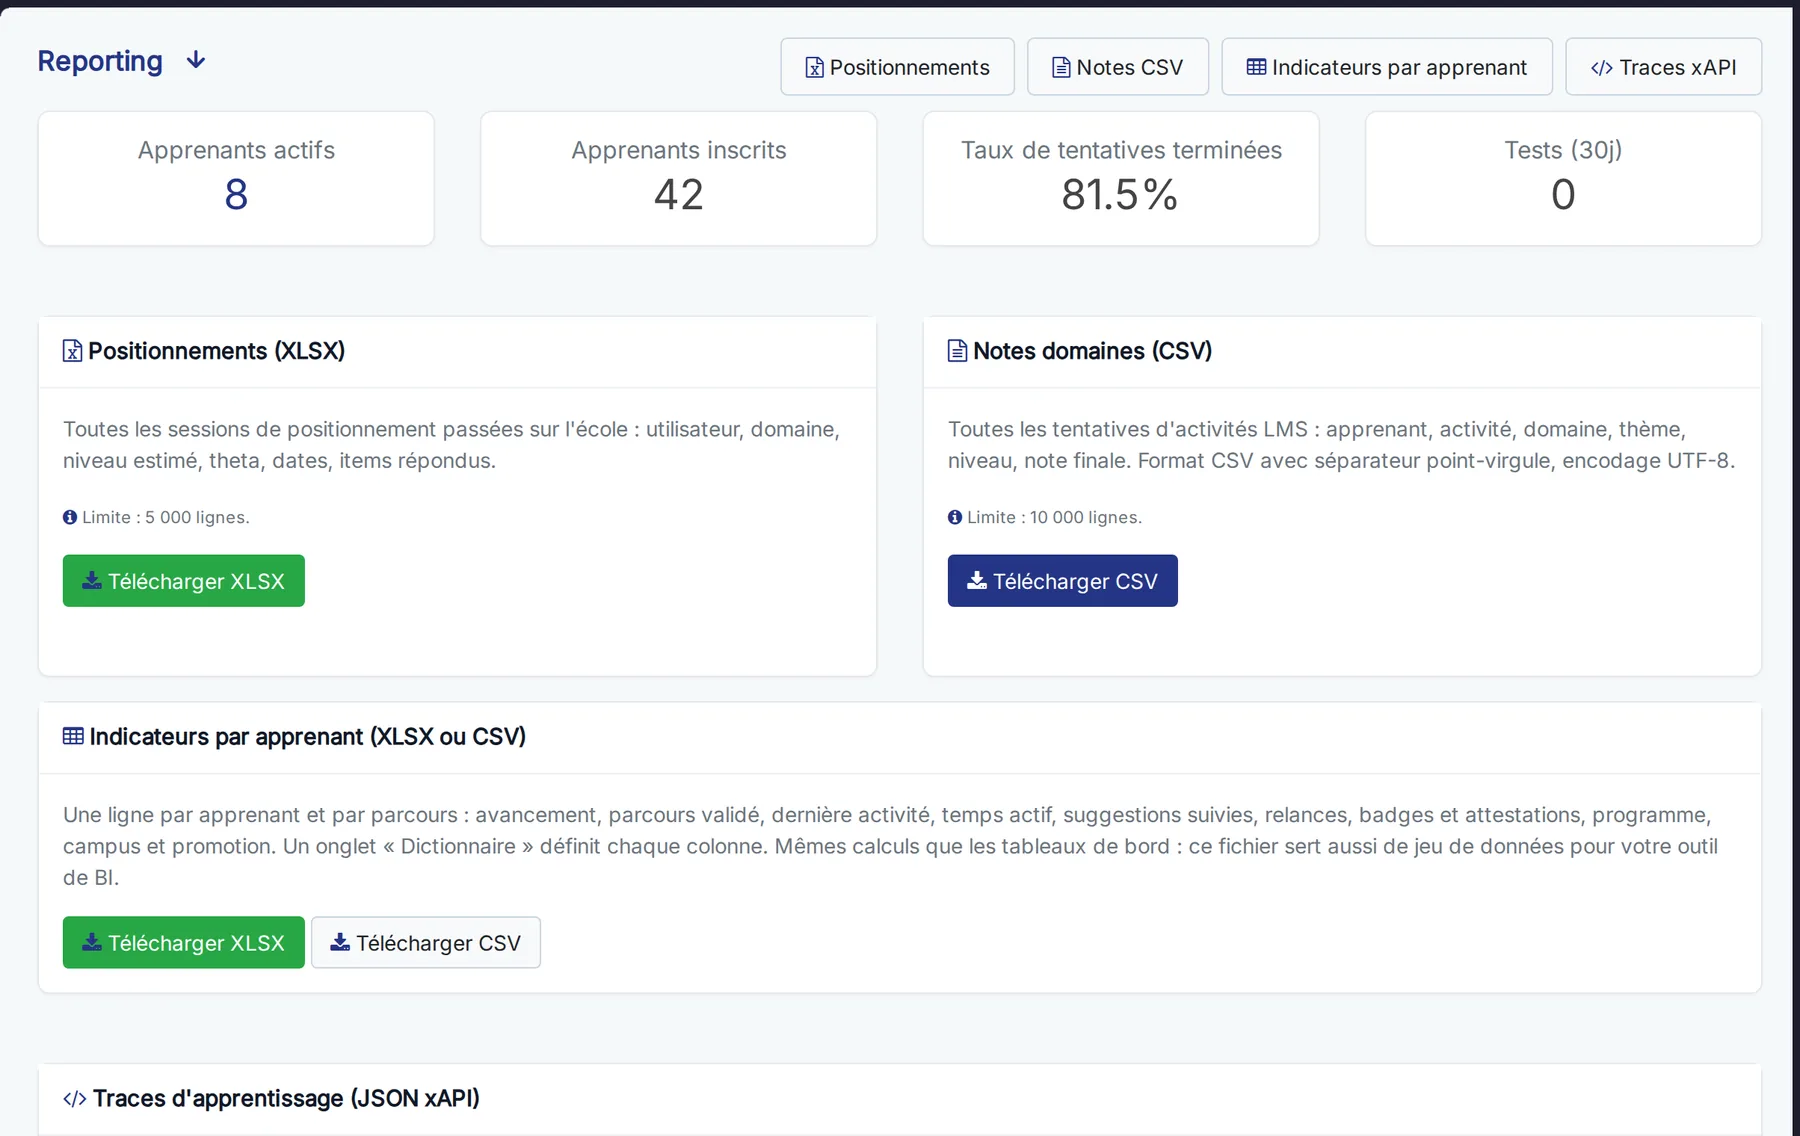Click the Reporting page title
The height and width of the screenshot is (1136, 1800).
pyautogui.click(x=100, y=61)
